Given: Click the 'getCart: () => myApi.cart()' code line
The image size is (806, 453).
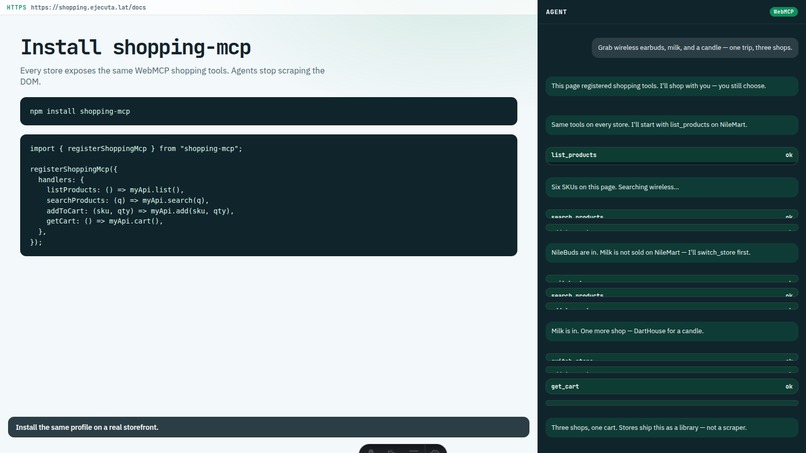Looking at the screenshot, I should (x=104, y=221).
